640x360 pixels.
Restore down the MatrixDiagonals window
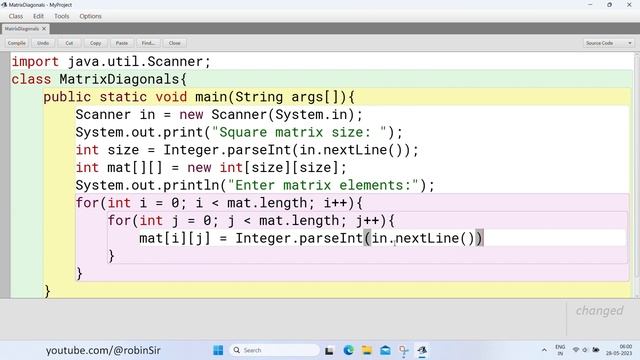[610, 5]
